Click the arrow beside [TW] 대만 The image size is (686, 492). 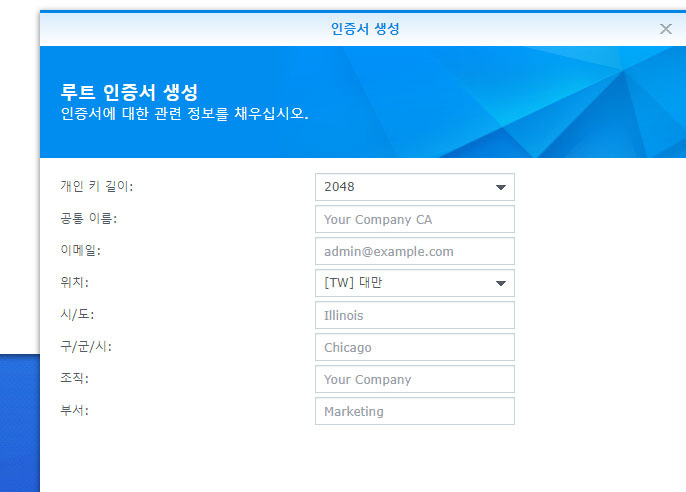500,283
